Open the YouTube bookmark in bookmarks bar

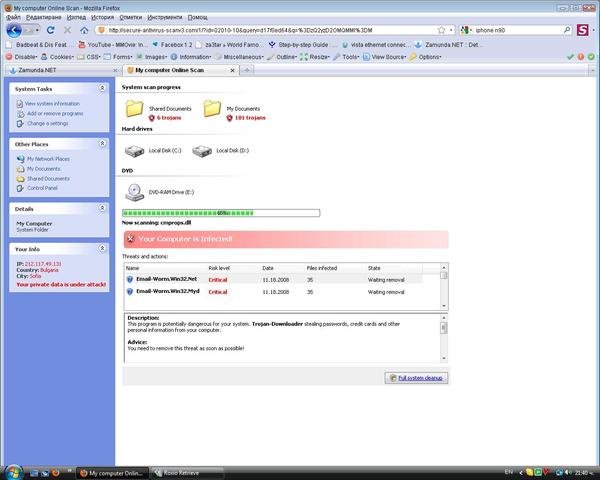coord(112,45)
